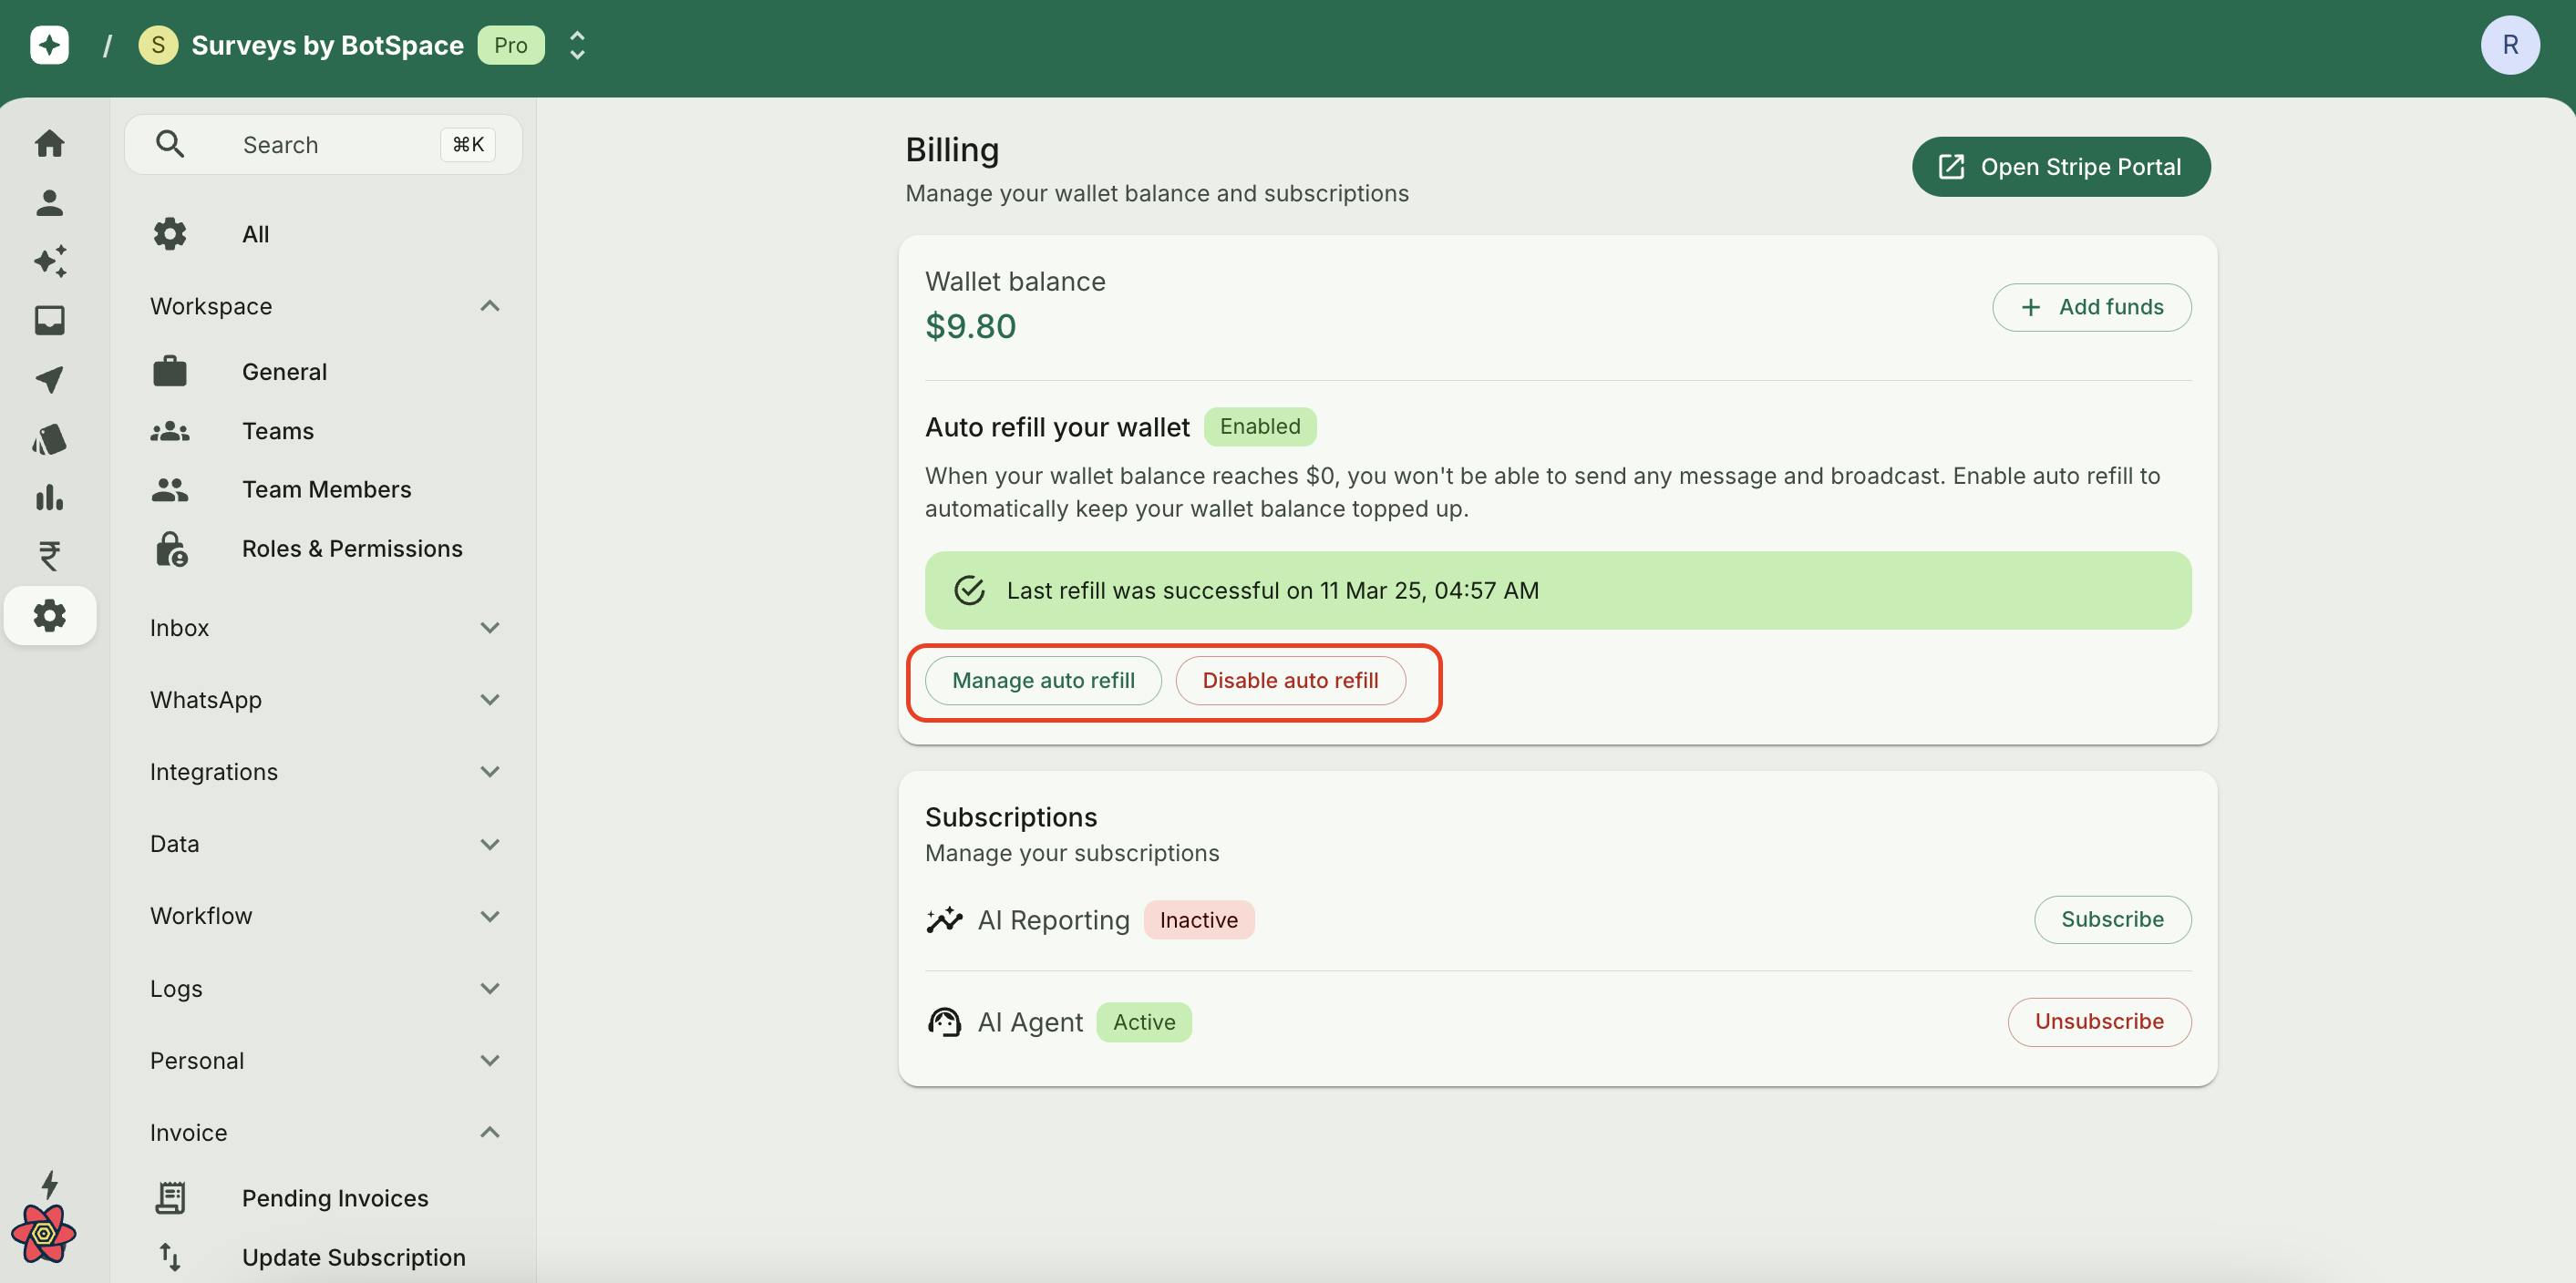2576x1283 pixels.
Task: Open Team Members settings page
Action: point(324,489)
